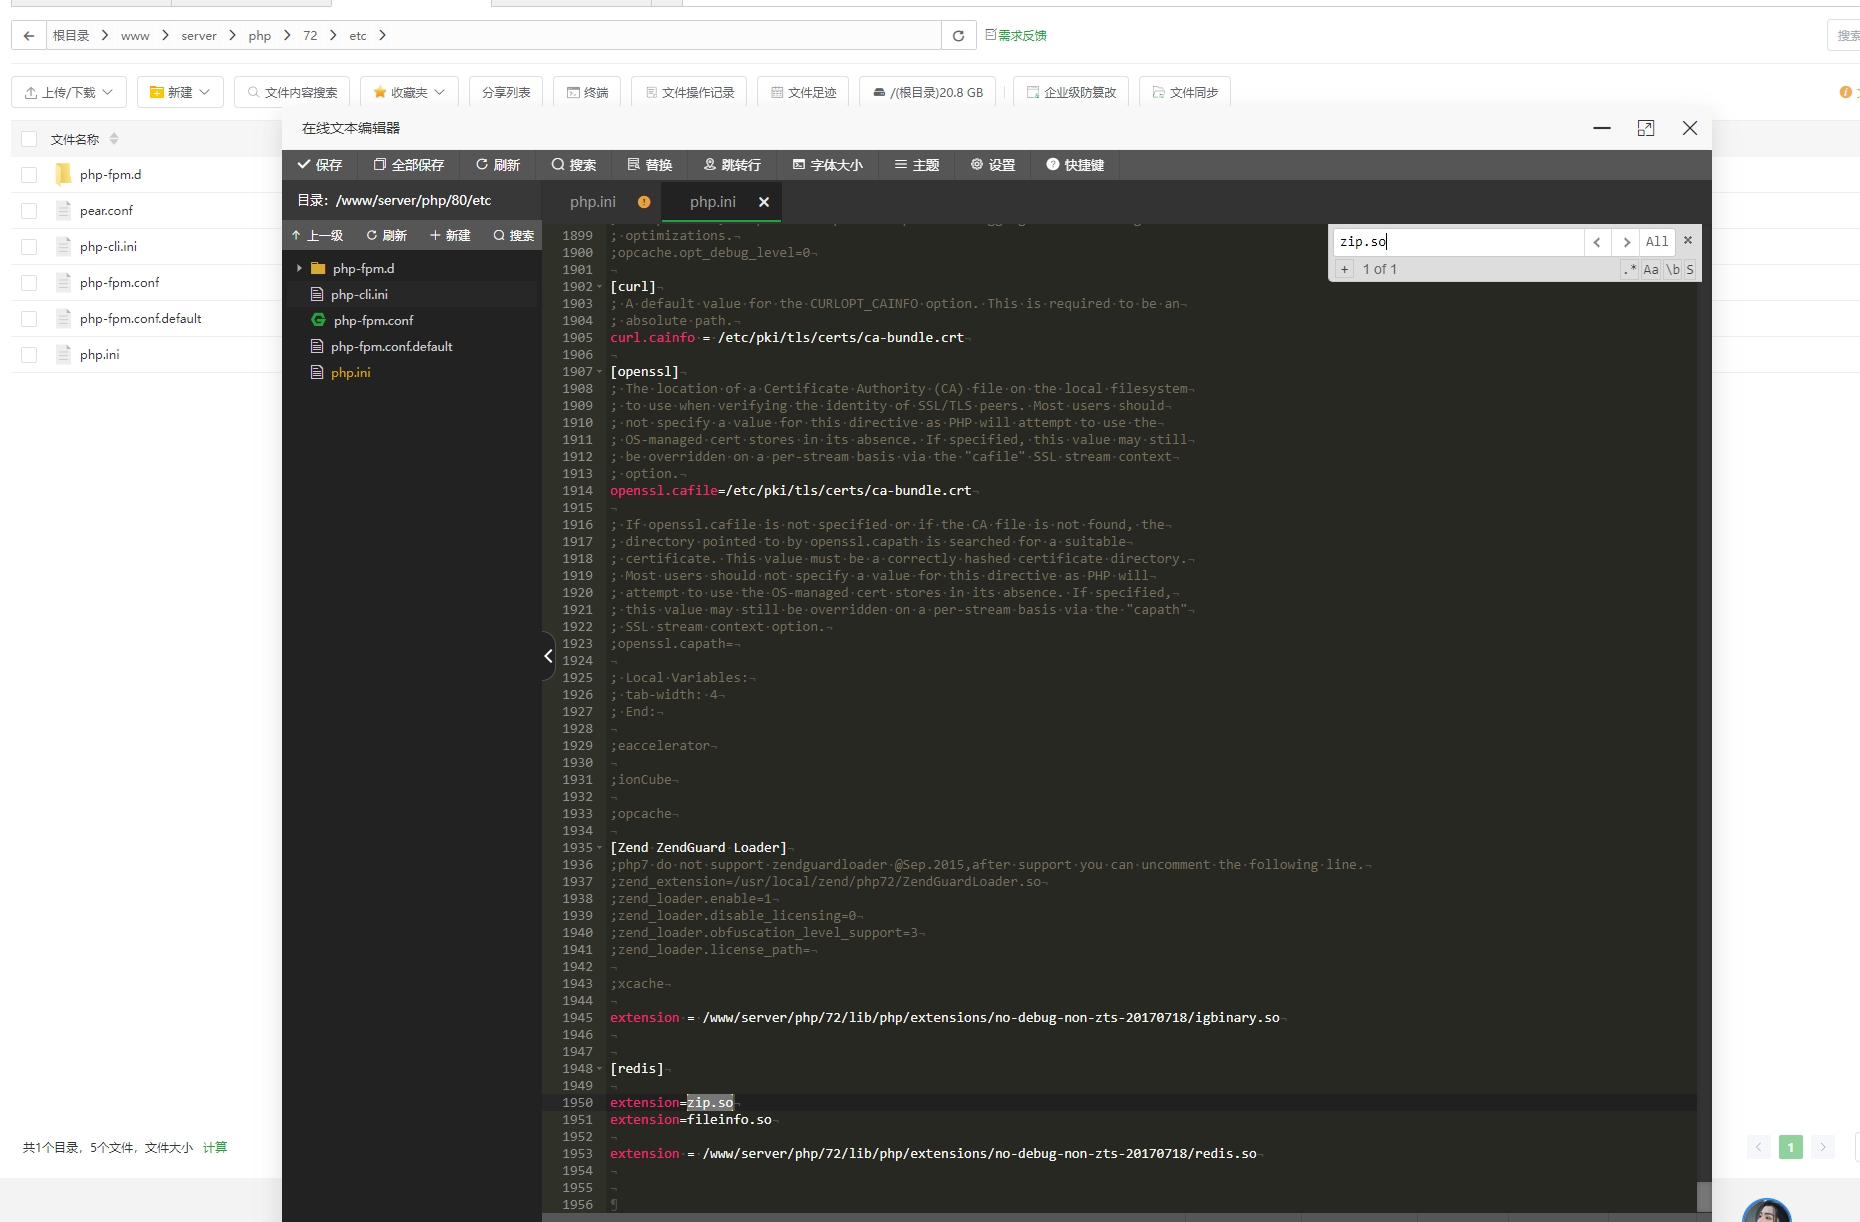Open the go-to-line (跳转行) tool
1860x1222 pixels.
733,165
